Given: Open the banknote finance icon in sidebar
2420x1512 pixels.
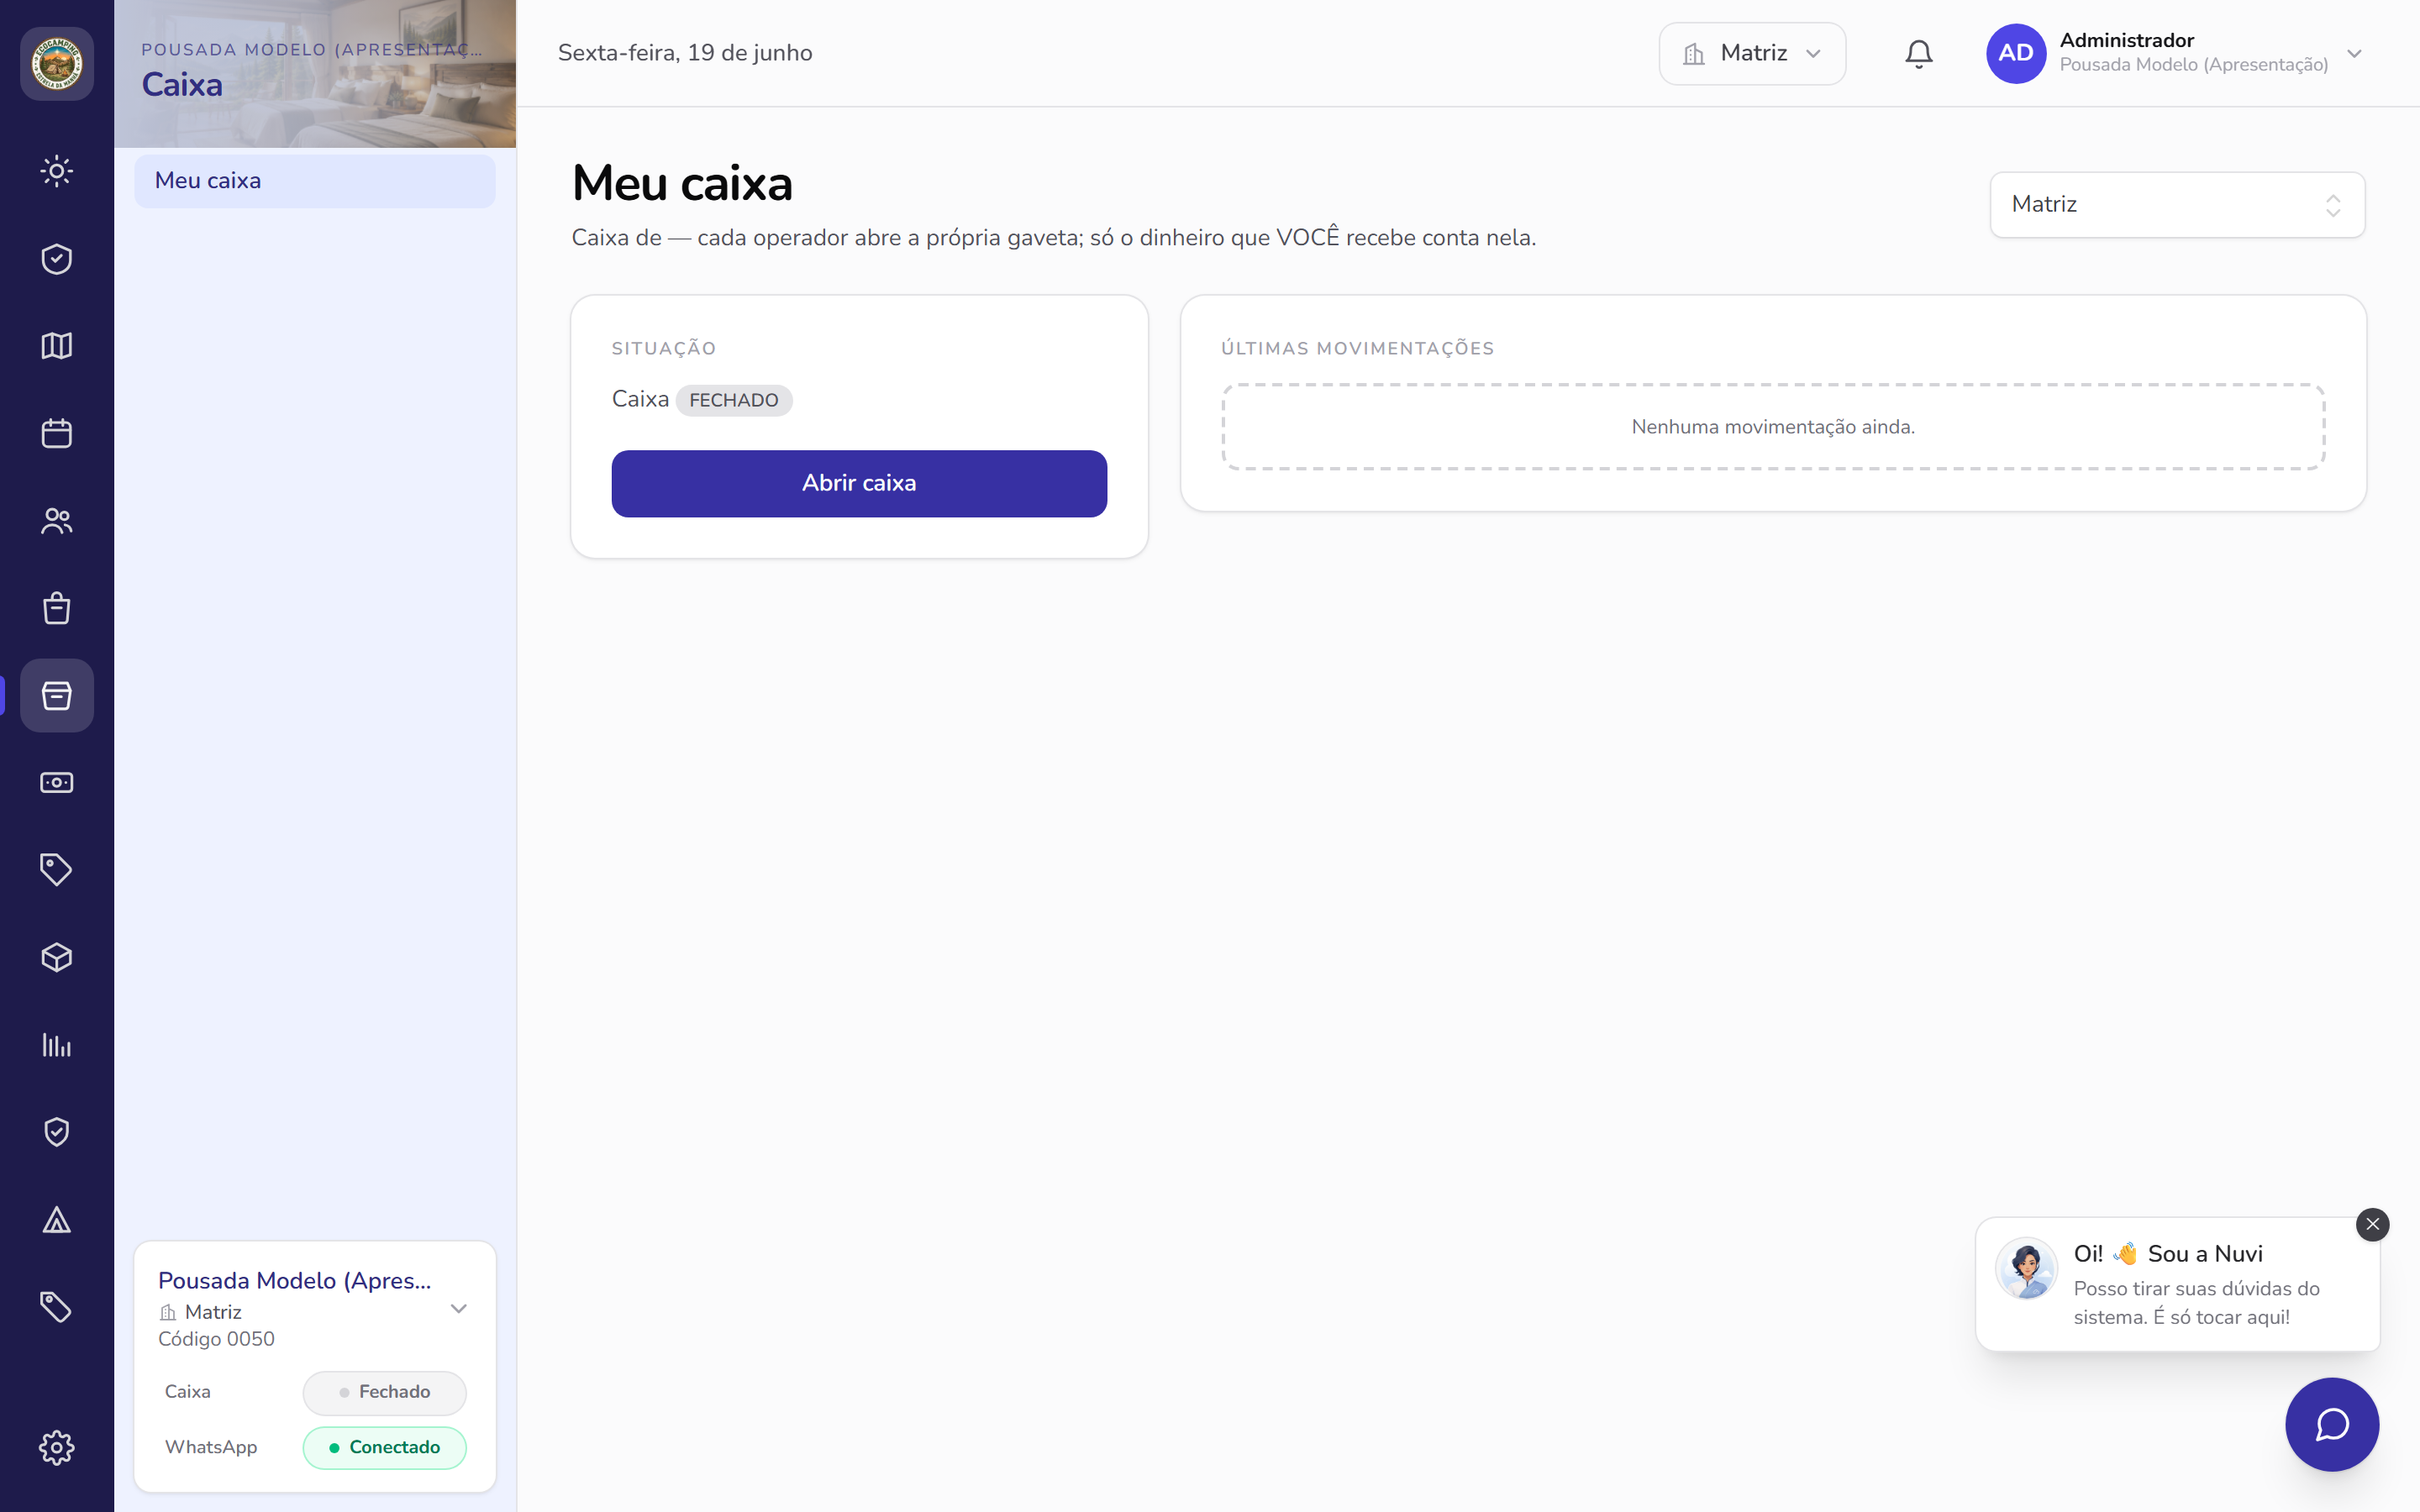Looking at the screenshot, I should 57,782.
